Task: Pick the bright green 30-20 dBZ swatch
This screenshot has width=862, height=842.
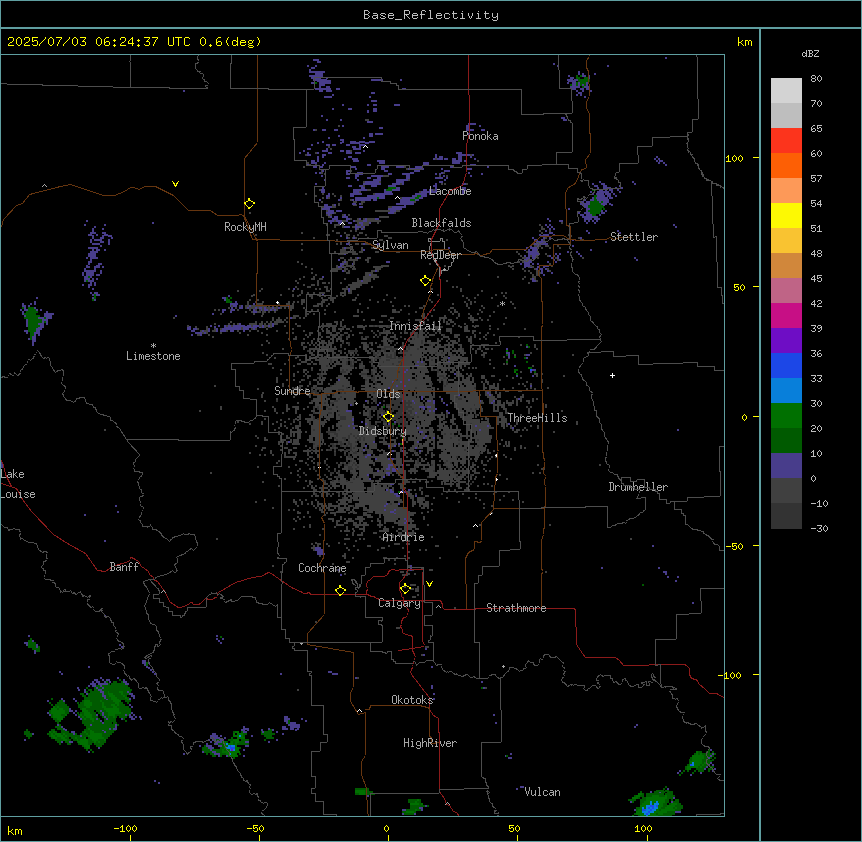Action: pos(786,416)
